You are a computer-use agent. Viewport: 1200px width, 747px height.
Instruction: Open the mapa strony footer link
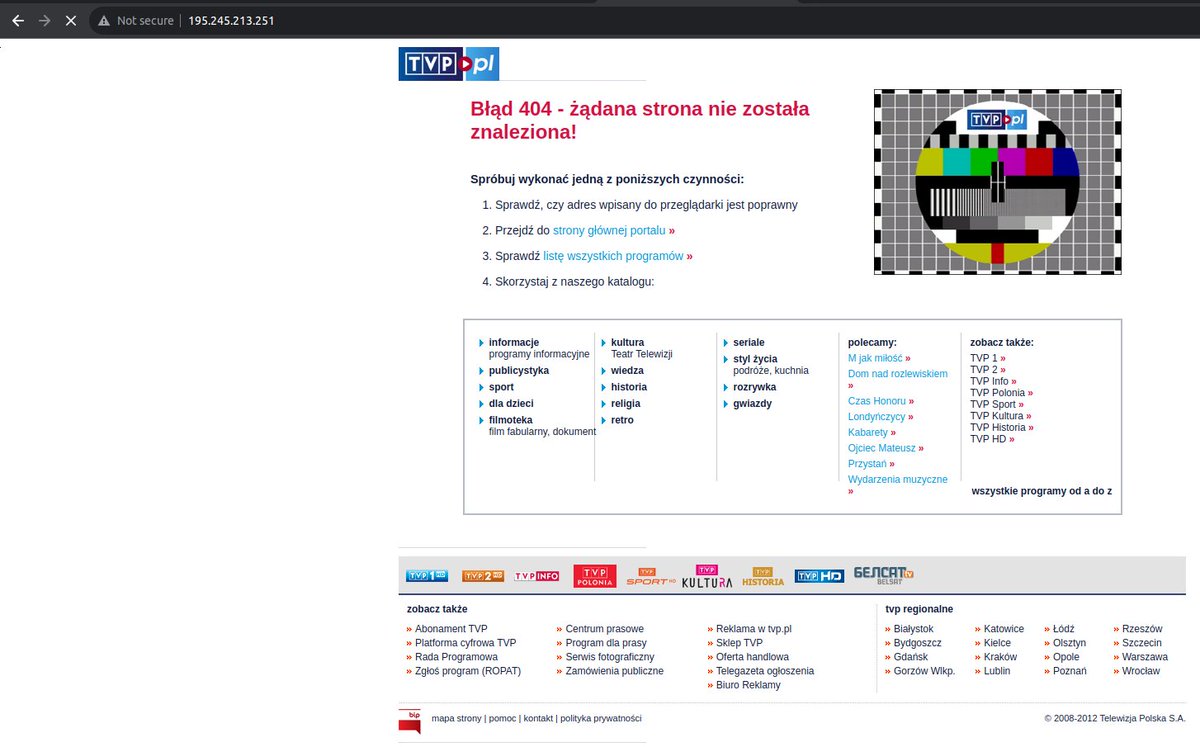(456, 718)
